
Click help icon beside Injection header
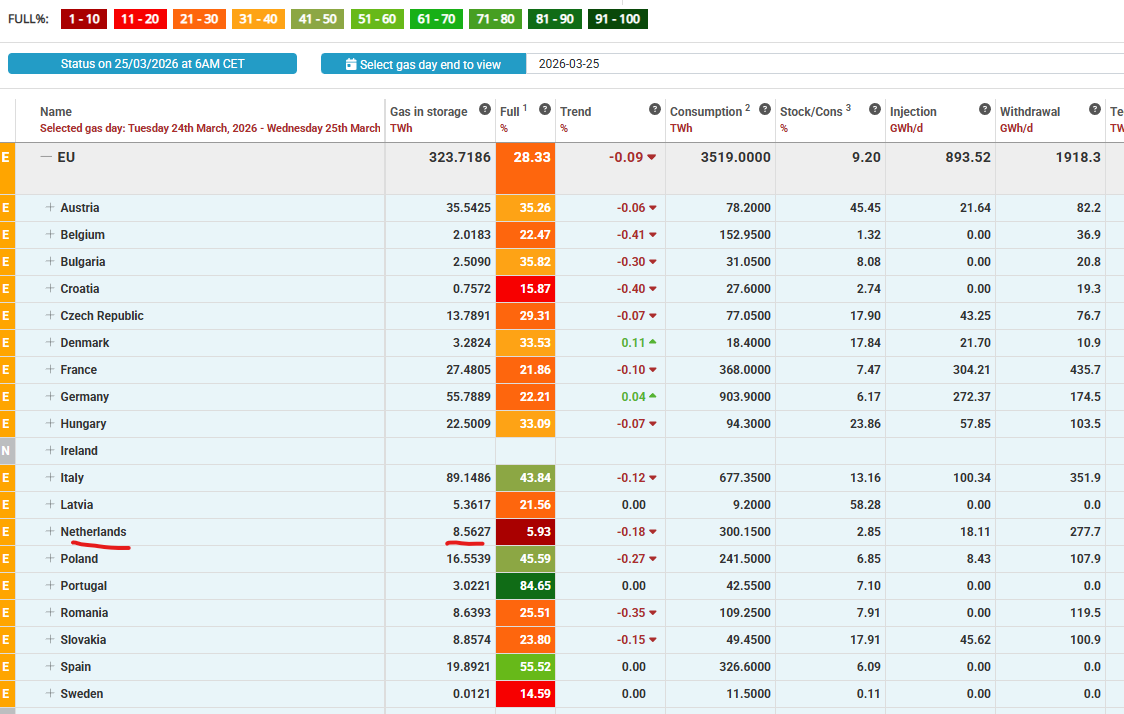click(985, 109)
